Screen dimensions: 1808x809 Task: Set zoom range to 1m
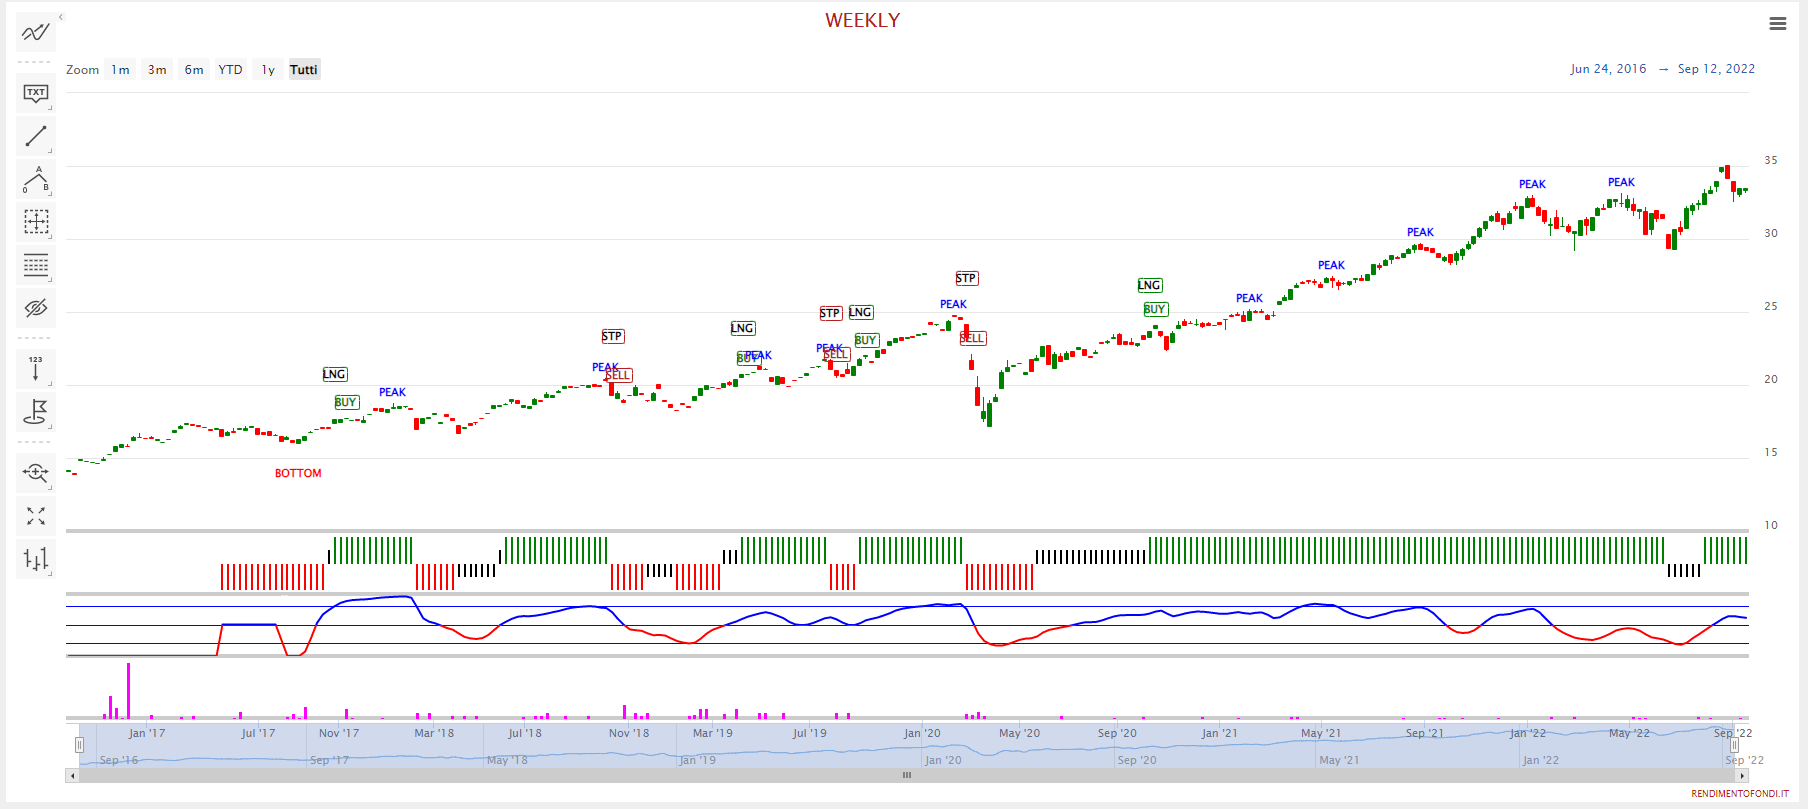coord(120,70)
